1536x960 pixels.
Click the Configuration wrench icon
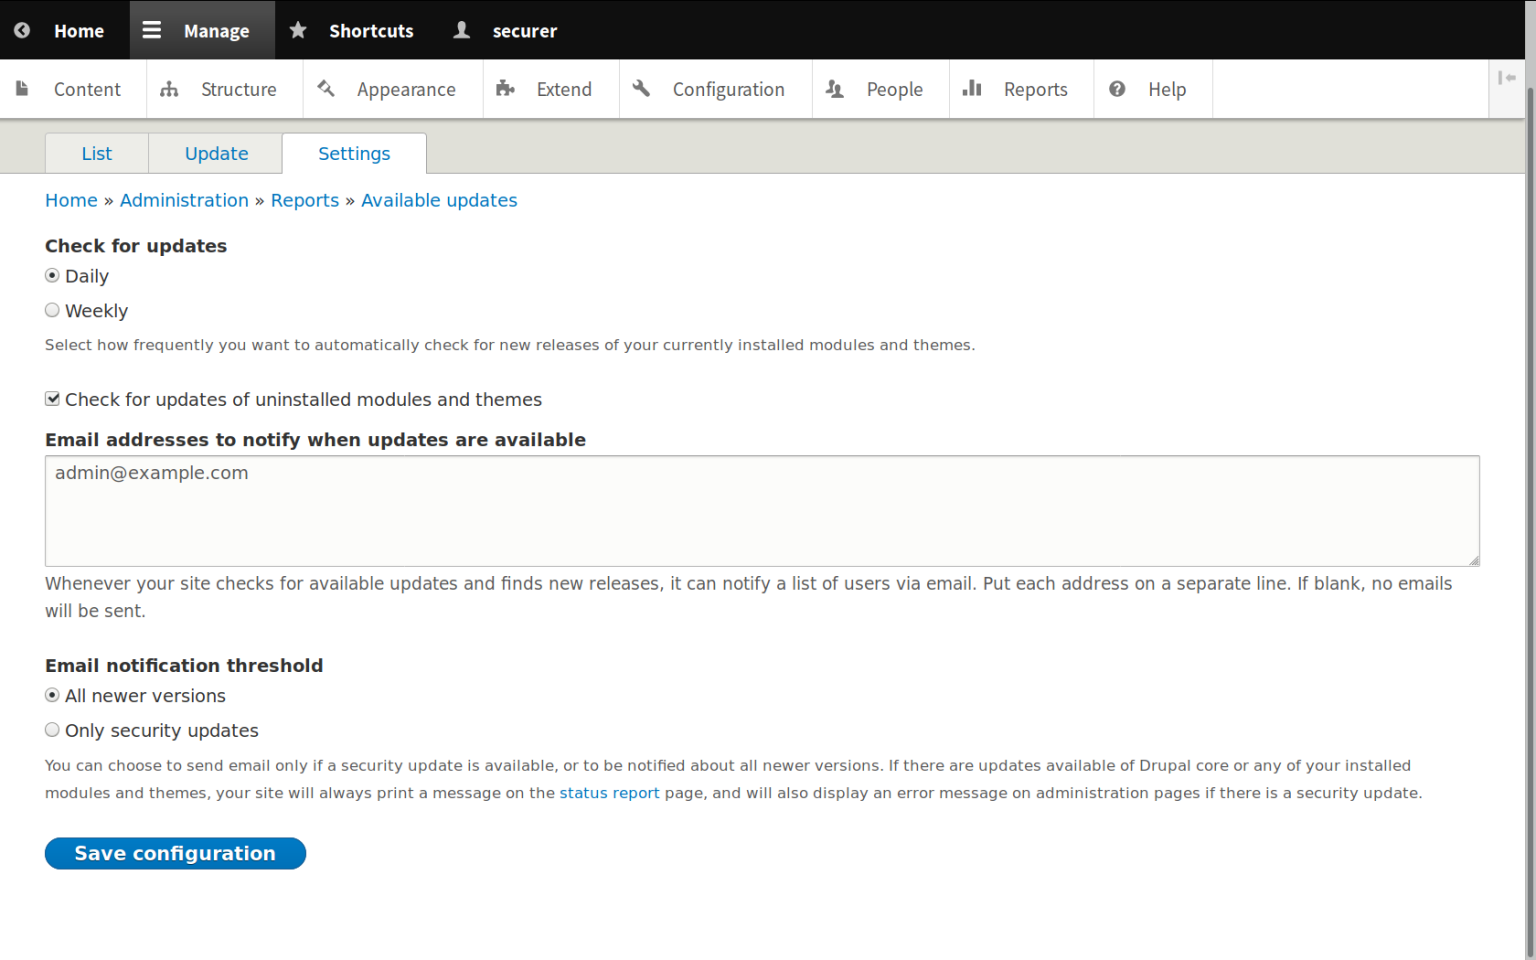coord(641,88)
